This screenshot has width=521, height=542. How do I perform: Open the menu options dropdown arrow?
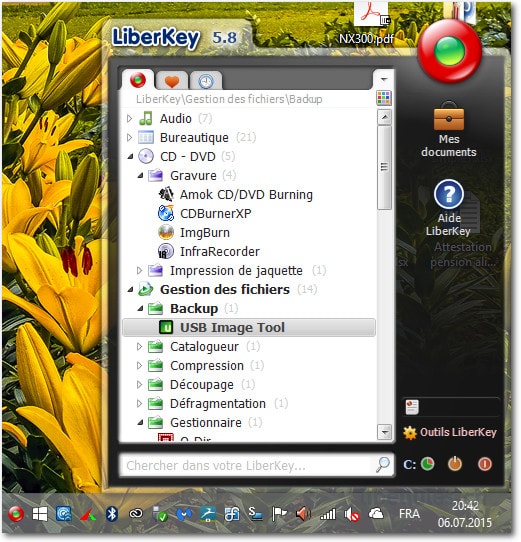pyautogui.click(x=383, y=80)
